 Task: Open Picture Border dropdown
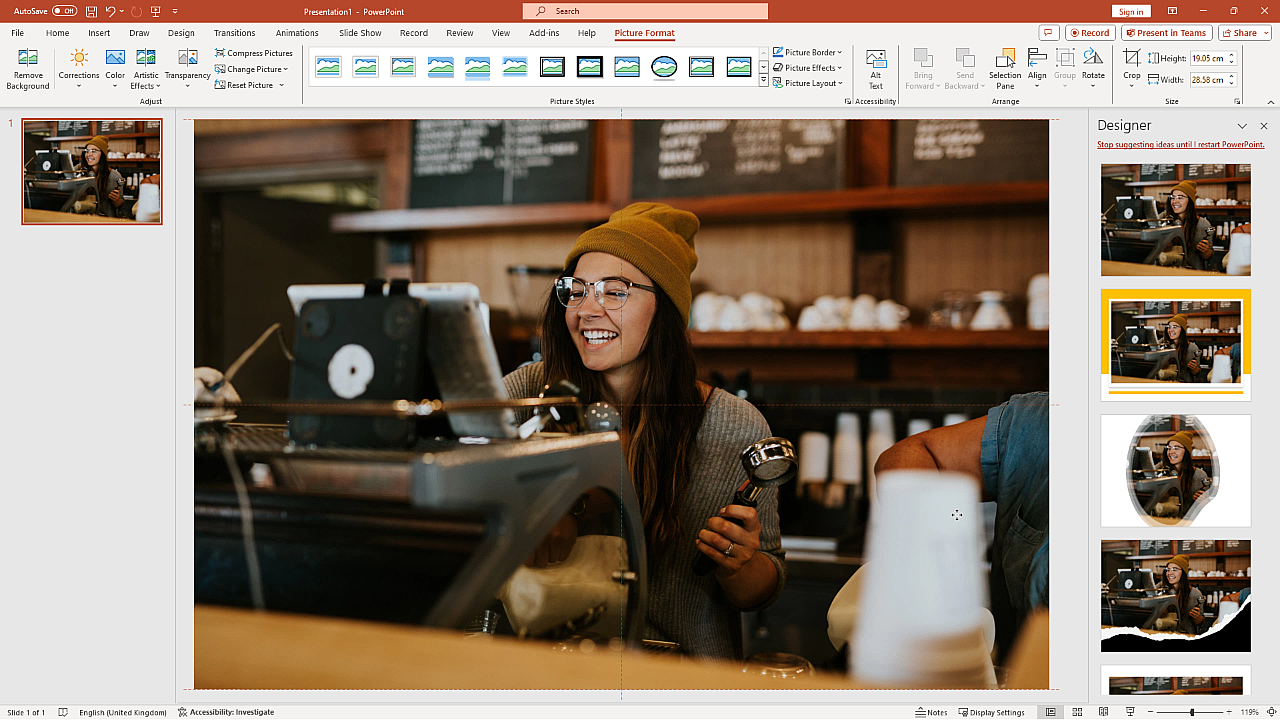coord(808,52)
